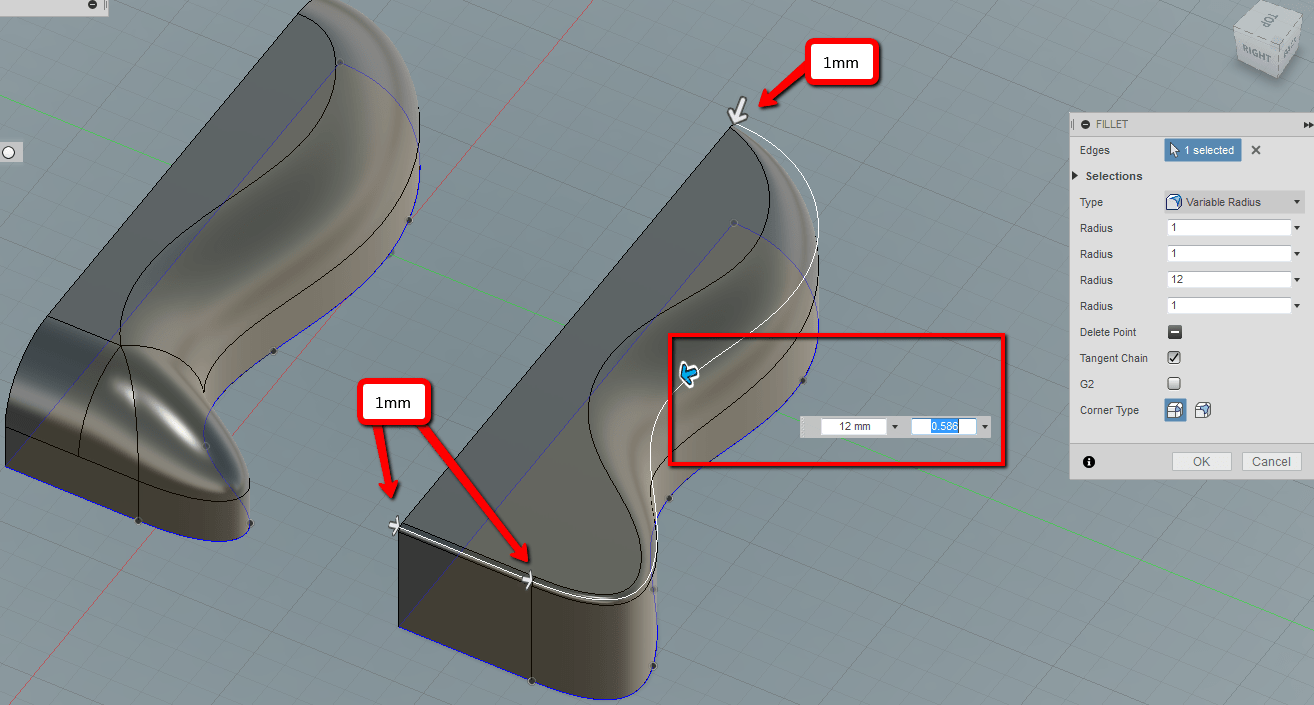Enable the G2 continuity checkbox
The height and width of the screenshot is (705, 1314).
(x=1173, y=383)
